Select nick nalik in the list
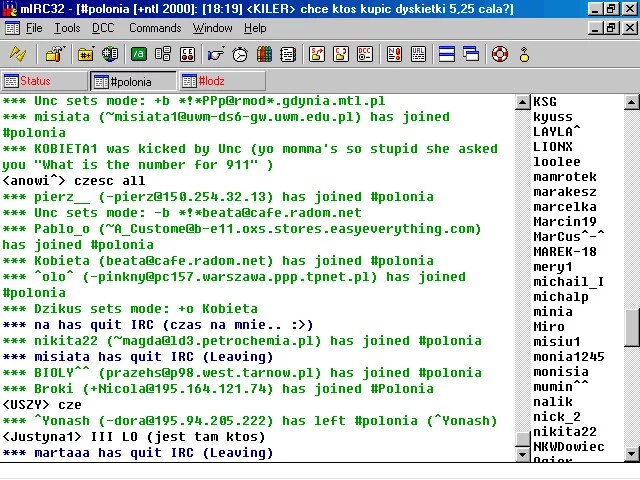The height and width of the screenshot is (480, 640). click(553, 402)
